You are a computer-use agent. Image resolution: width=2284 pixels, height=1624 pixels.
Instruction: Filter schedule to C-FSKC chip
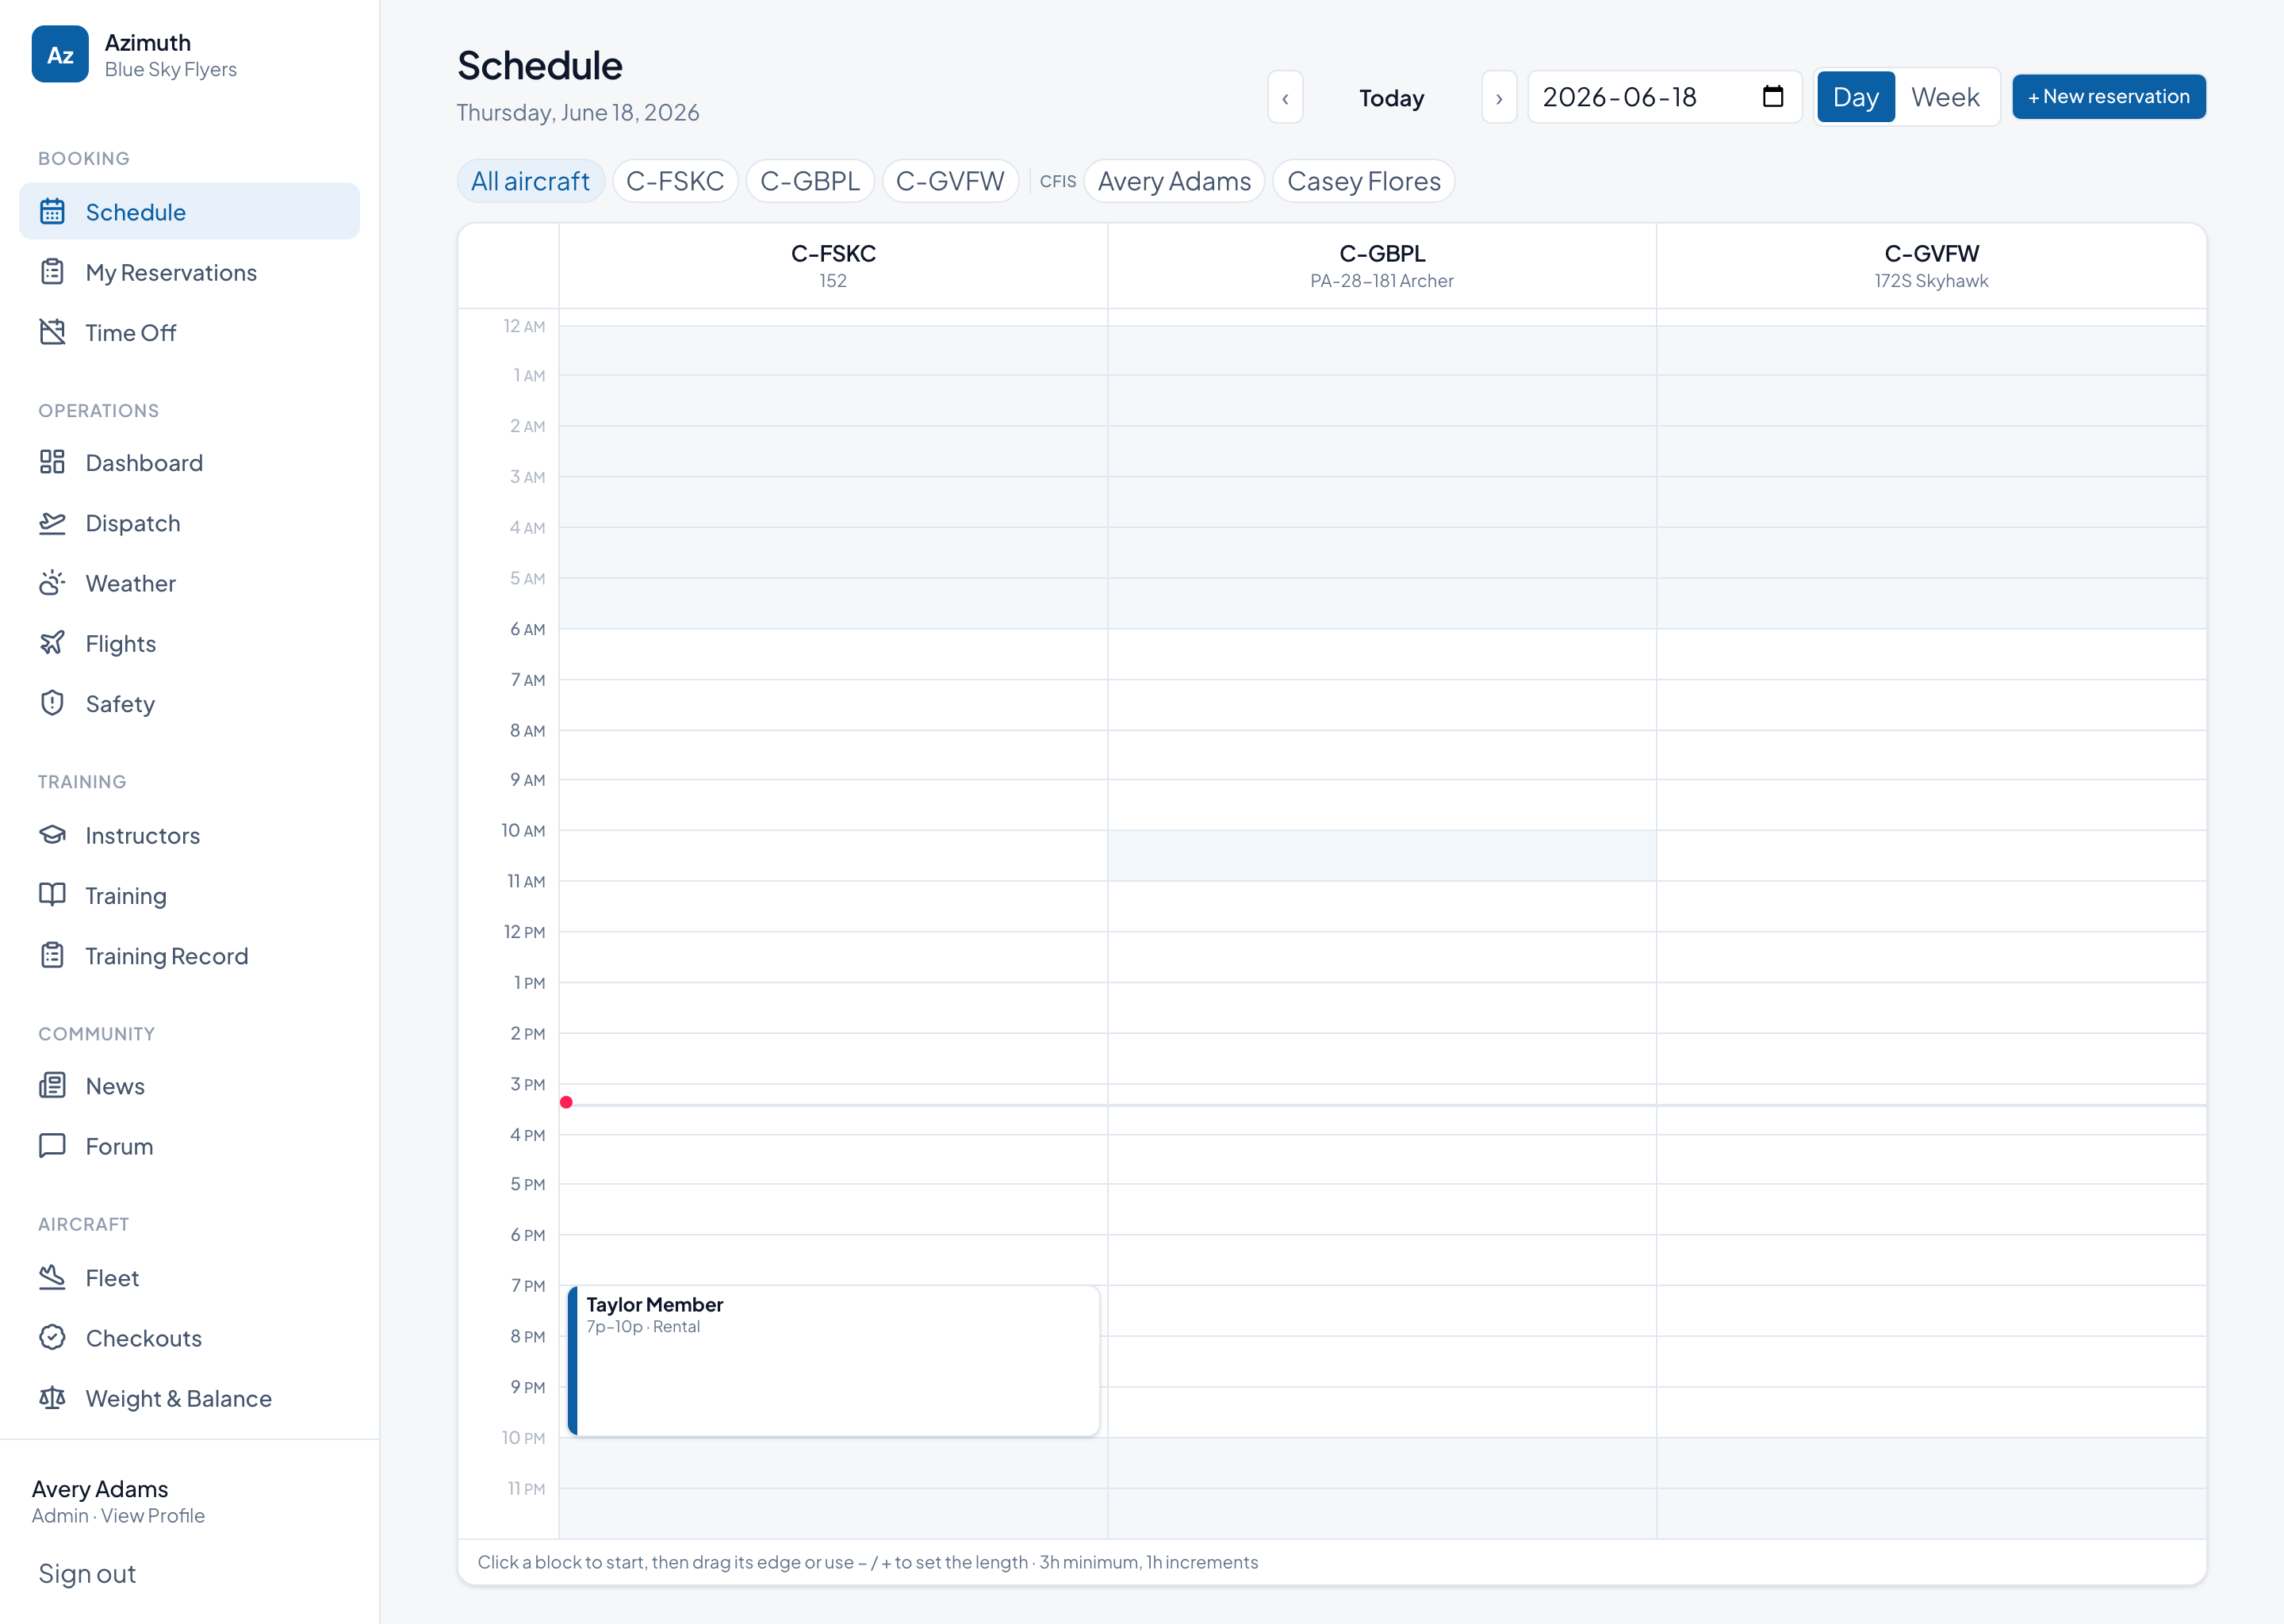tap(675, 181)
